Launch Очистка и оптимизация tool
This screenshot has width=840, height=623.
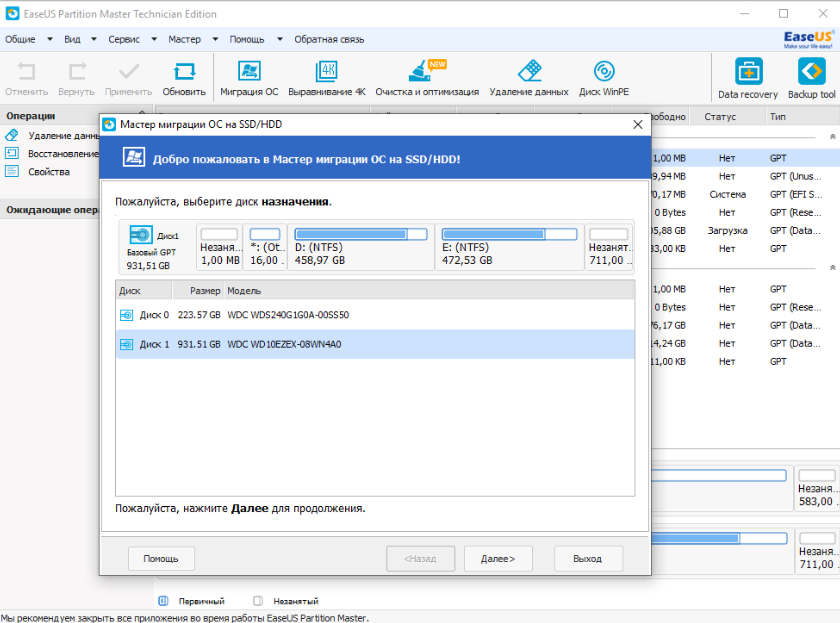(427, 71)
